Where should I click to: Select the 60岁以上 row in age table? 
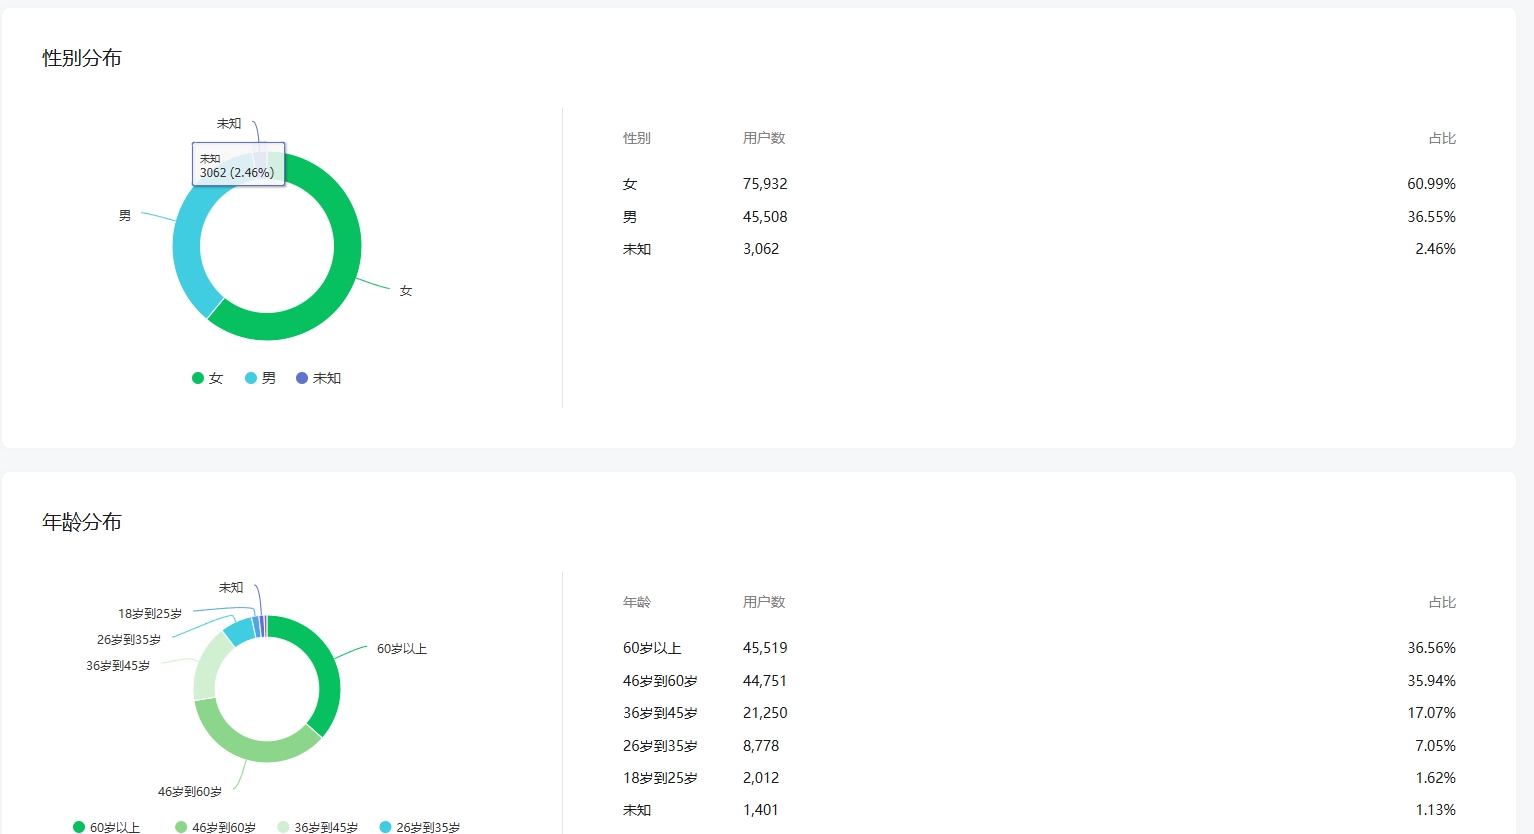[x=1039, y=648]
